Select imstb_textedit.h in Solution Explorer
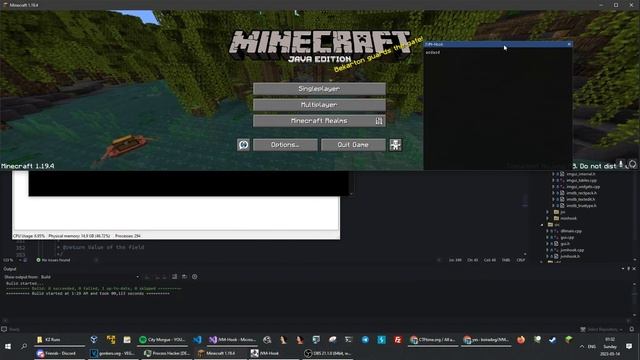 [580, 200]
